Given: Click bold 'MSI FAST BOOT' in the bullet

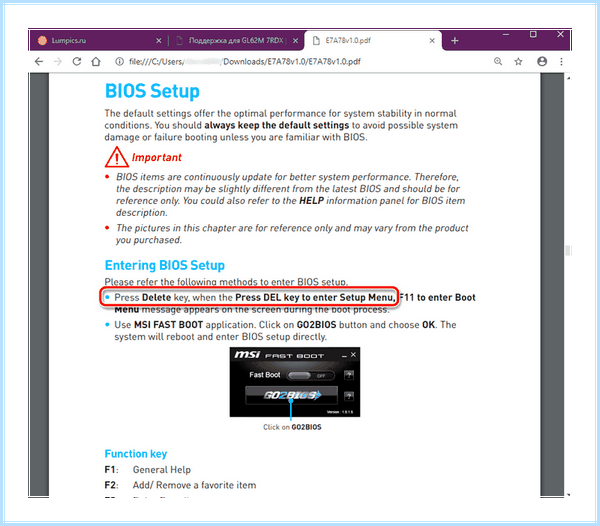Looking at the screenshot, I should pyautogui.click(x=168, y=325).
